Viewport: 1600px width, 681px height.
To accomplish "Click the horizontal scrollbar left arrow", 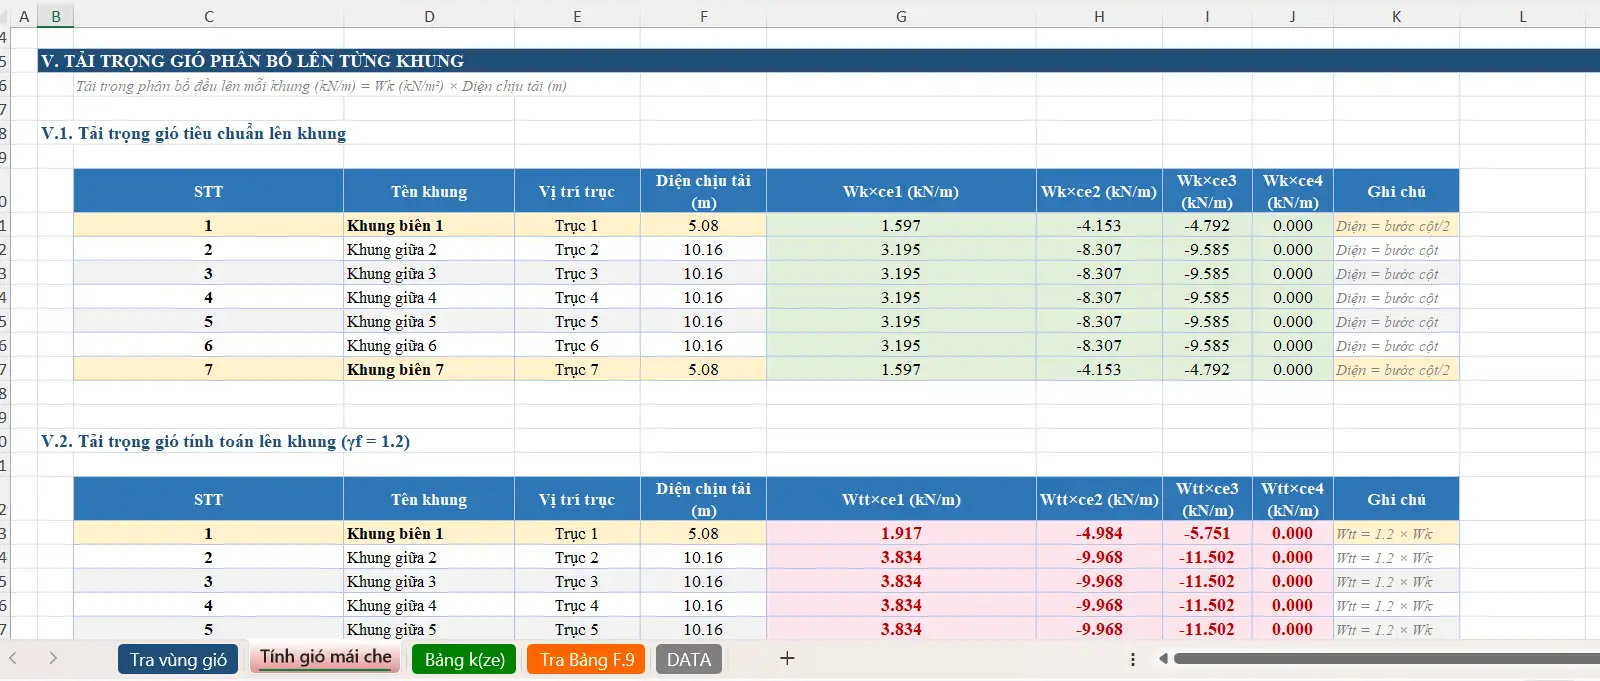I will pyautogui.click(x=1163, y=658).
